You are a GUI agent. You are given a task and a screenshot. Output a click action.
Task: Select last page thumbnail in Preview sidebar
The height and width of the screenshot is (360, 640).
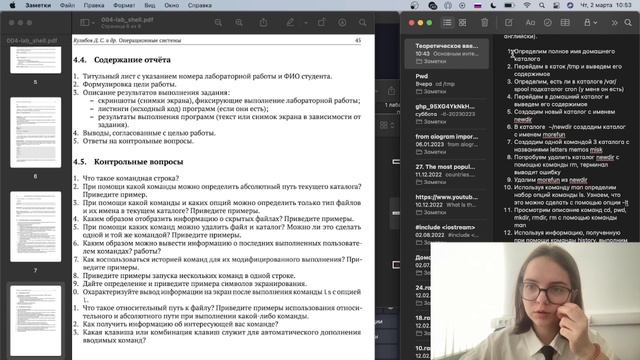coord(36,321)
